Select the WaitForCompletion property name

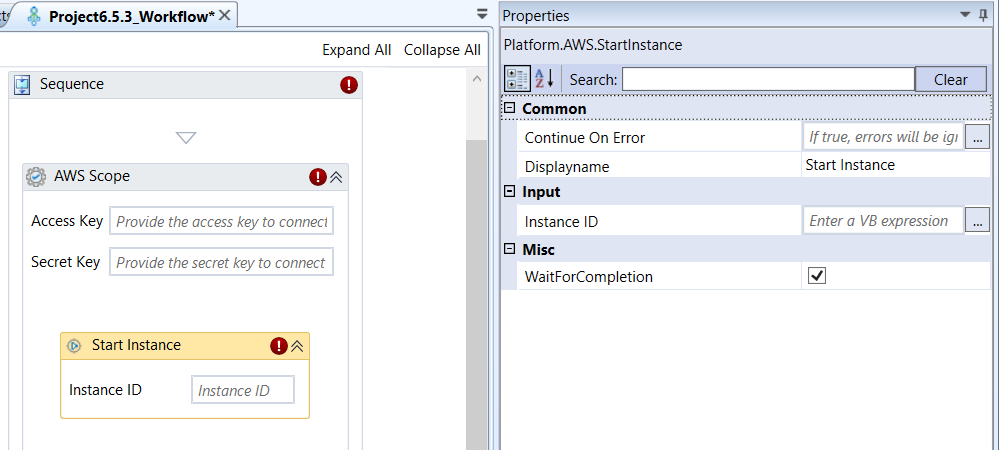(589, 277)
